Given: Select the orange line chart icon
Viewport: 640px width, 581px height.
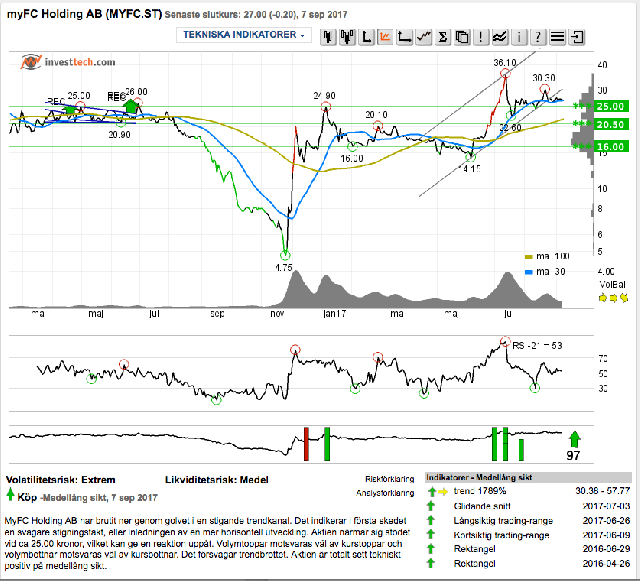Looking at the screenshot, I should coord(385,37).
